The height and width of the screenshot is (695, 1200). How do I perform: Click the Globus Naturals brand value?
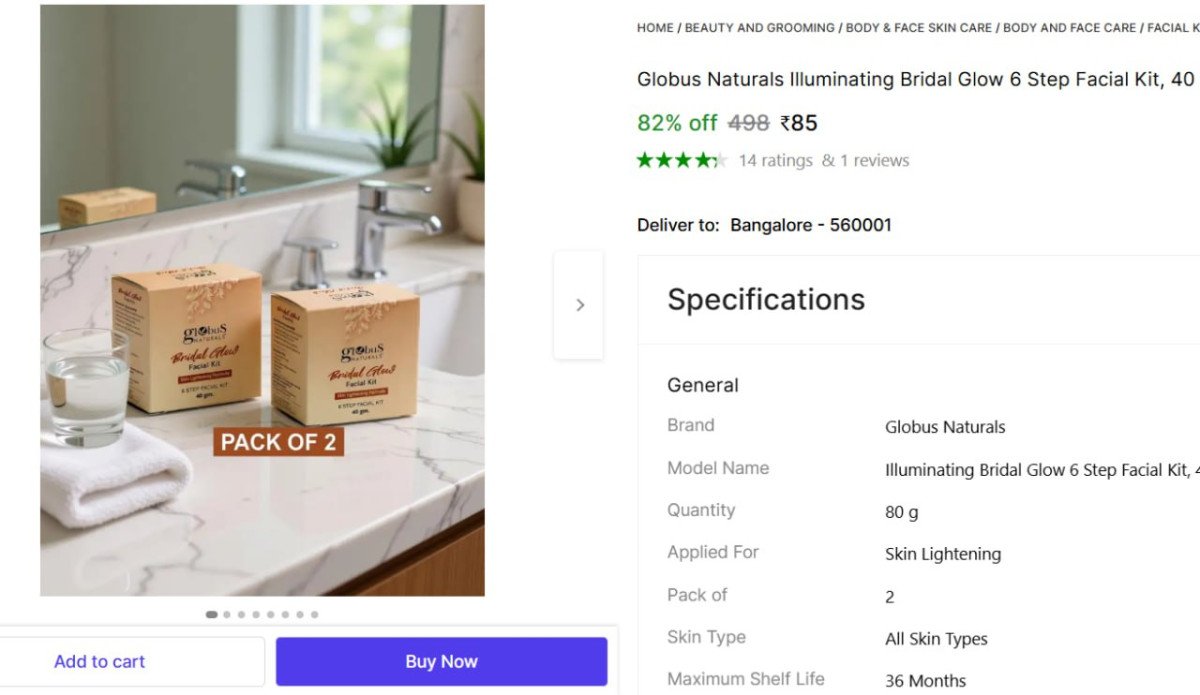[x=945, y=427]
